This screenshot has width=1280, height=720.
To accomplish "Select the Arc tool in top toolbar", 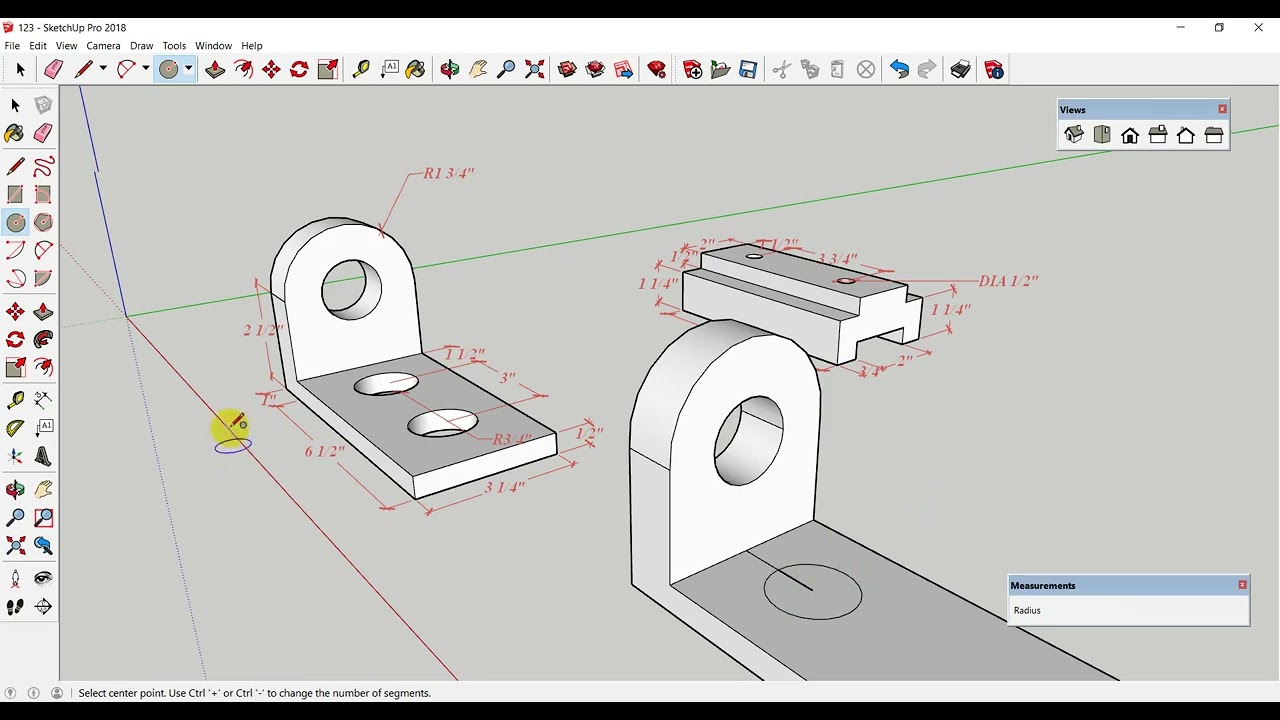I will pos(126,69).
